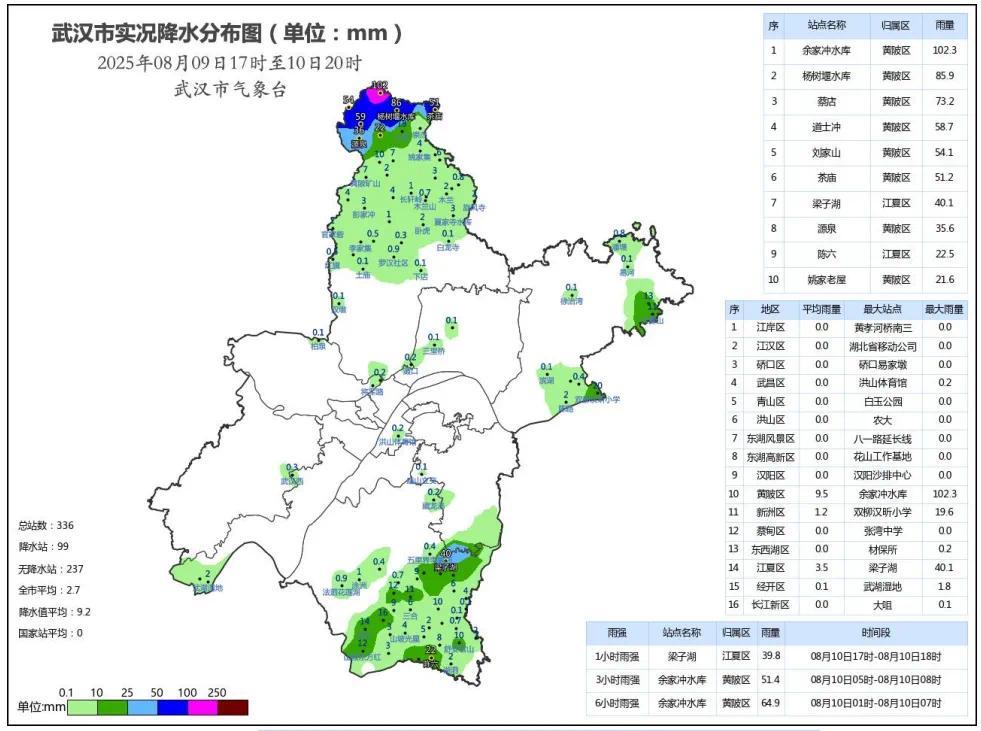This screenshot has width=981, height=731.
Task: Click '东湖风景区' in the district table
Action: [x=770, y=439]
